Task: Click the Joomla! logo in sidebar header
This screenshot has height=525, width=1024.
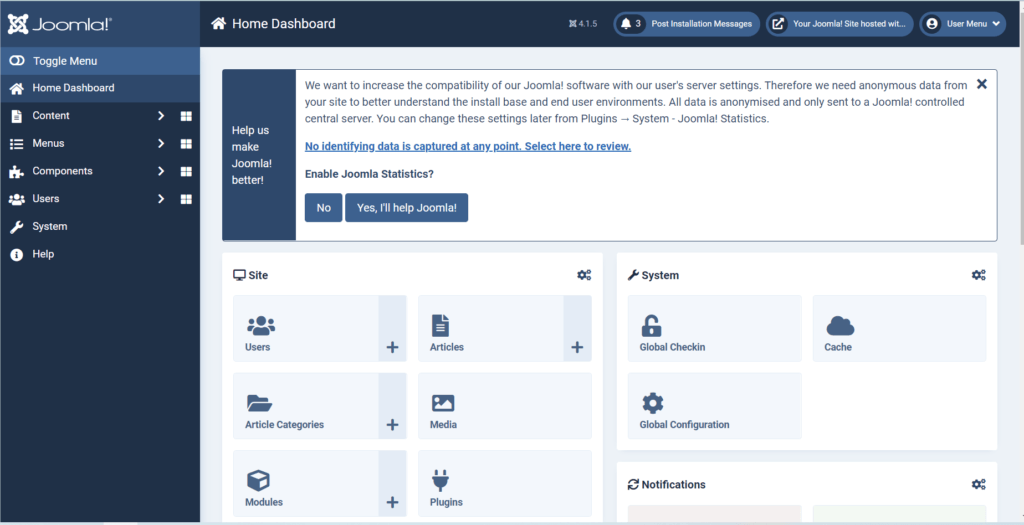Action: 60,24
